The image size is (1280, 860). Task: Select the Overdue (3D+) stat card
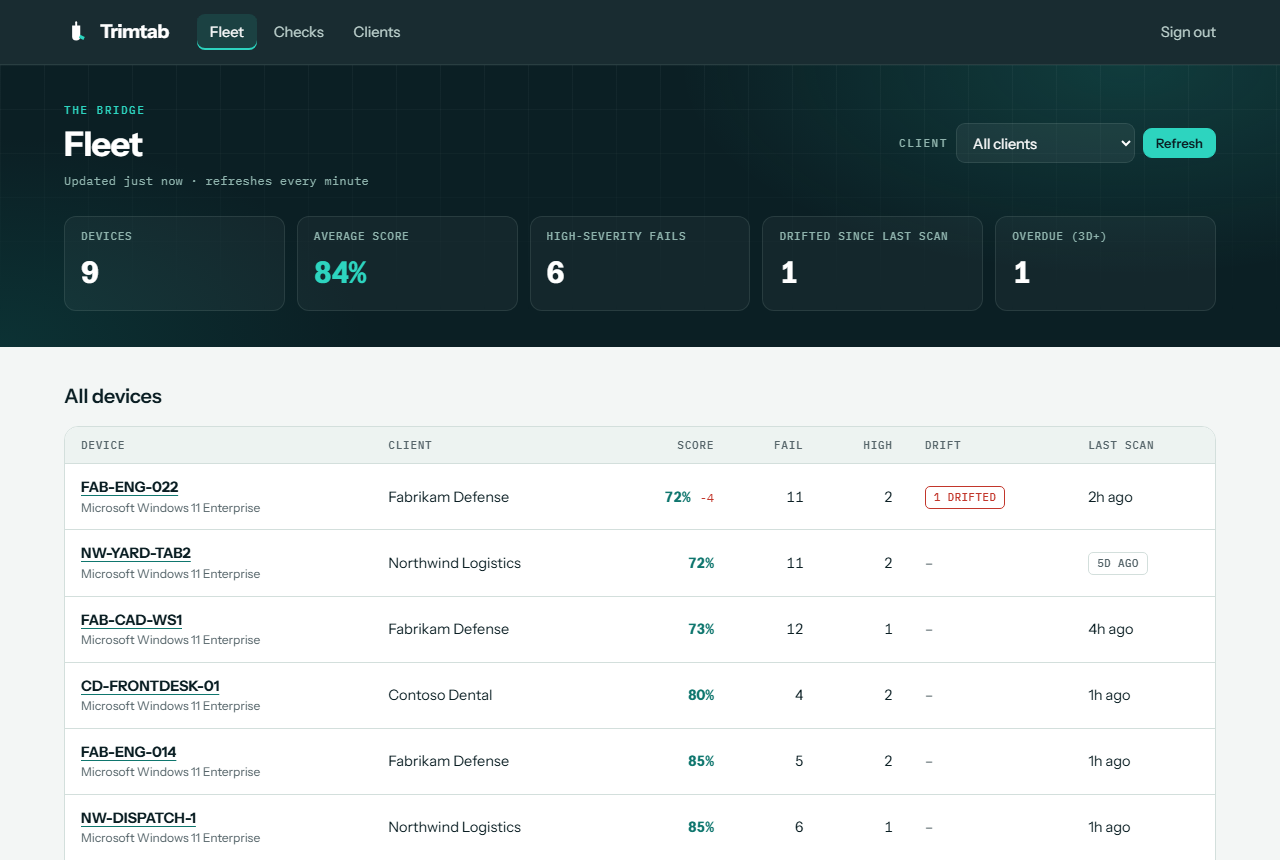coord(1105,264)
